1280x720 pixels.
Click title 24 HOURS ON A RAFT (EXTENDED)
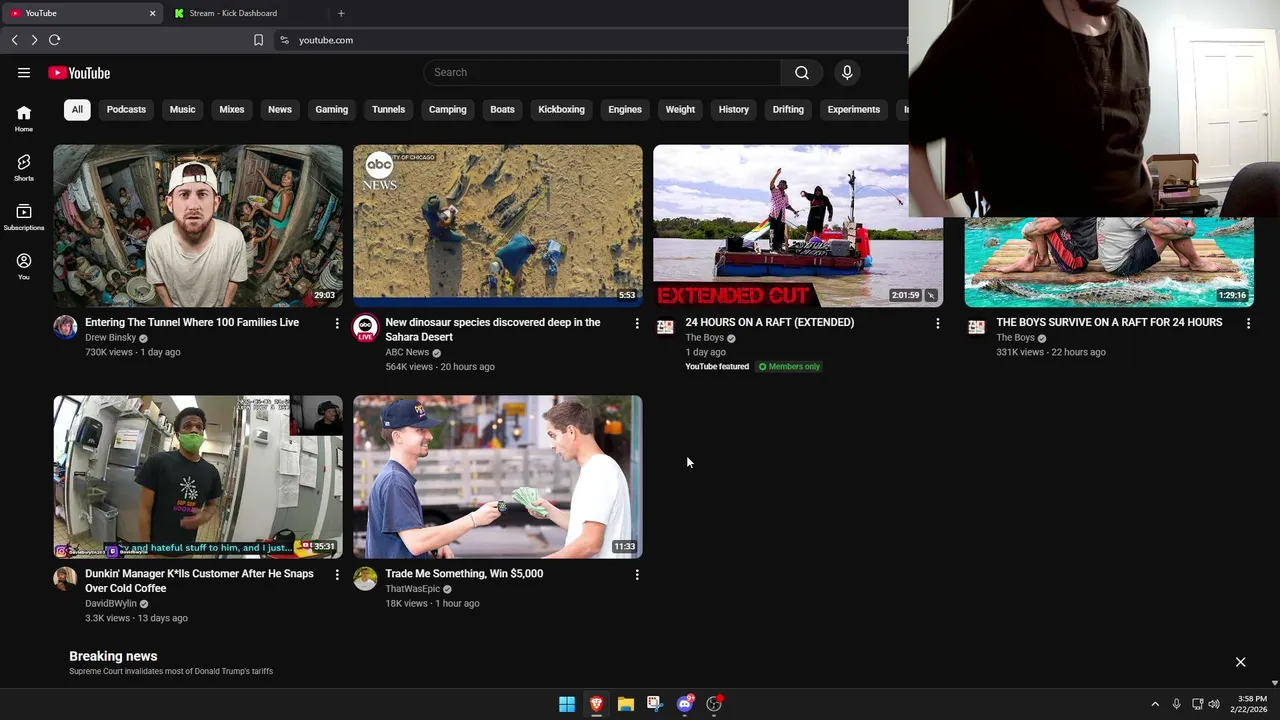769,322
